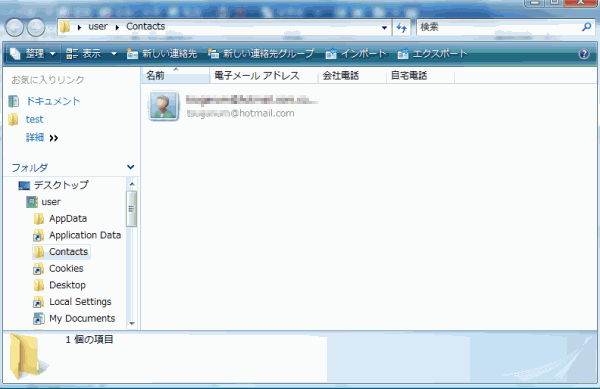Click the refresh arrows icon beside address bar
The image size is (600, 389).
click(x=401, y=27)
